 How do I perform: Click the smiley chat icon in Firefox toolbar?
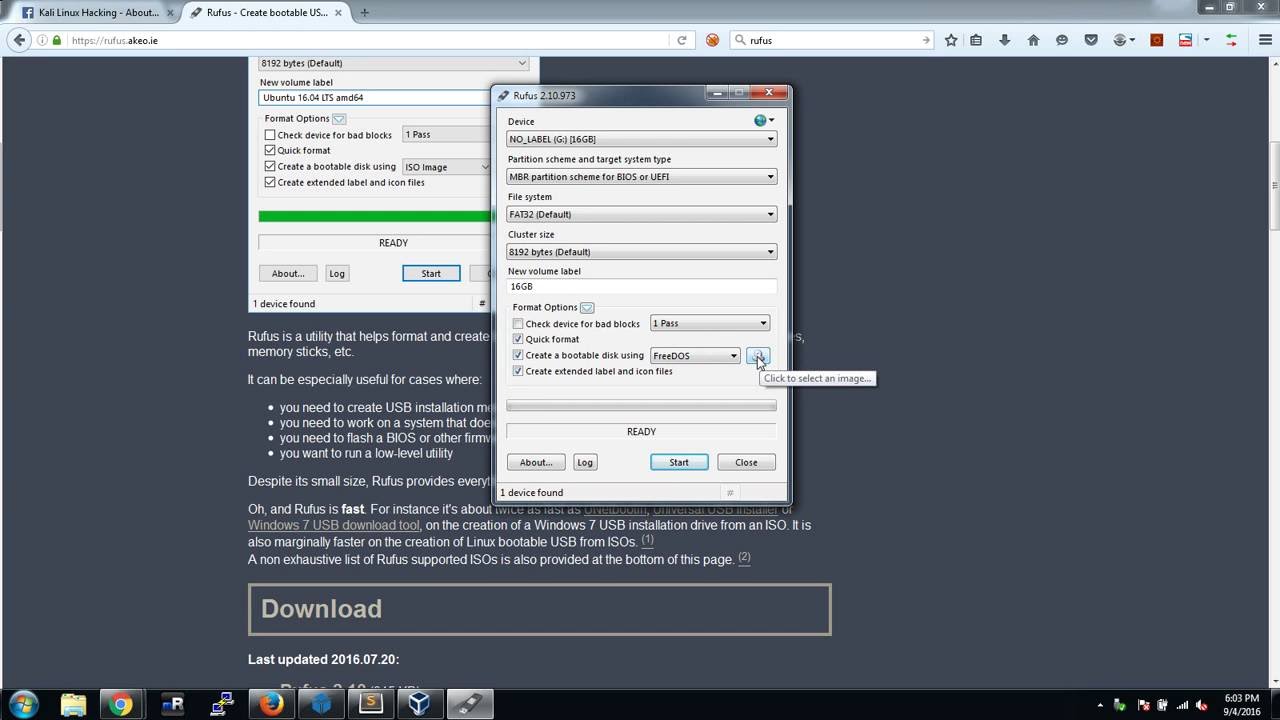1062,40
